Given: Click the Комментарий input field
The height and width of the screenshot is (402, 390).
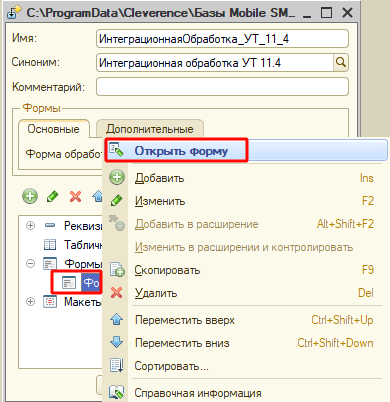Looking at the screenshot, I should pyautogui.click(x=222, y=87).
